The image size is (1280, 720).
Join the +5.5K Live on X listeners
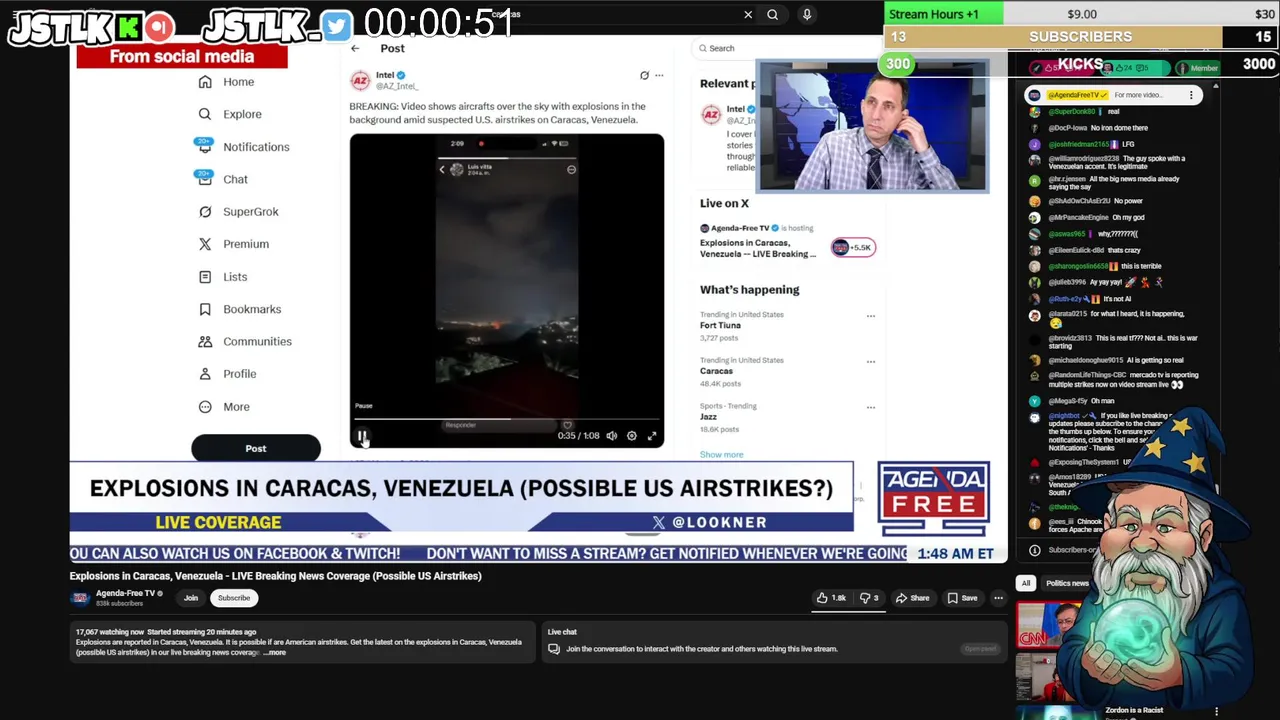[x=853, y=247]
